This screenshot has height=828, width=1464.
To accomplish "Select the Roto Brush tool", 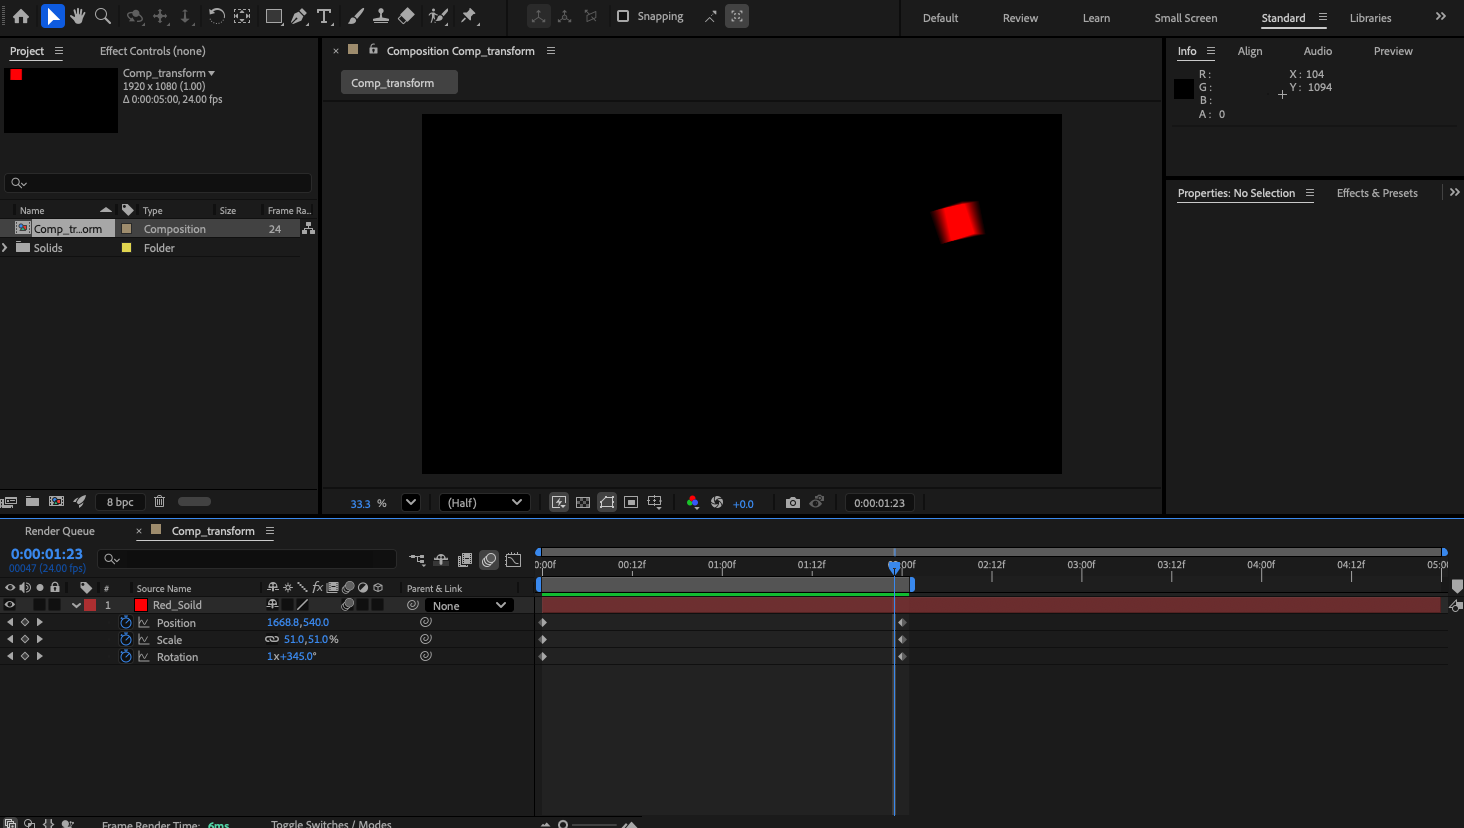I will (438, 16).
